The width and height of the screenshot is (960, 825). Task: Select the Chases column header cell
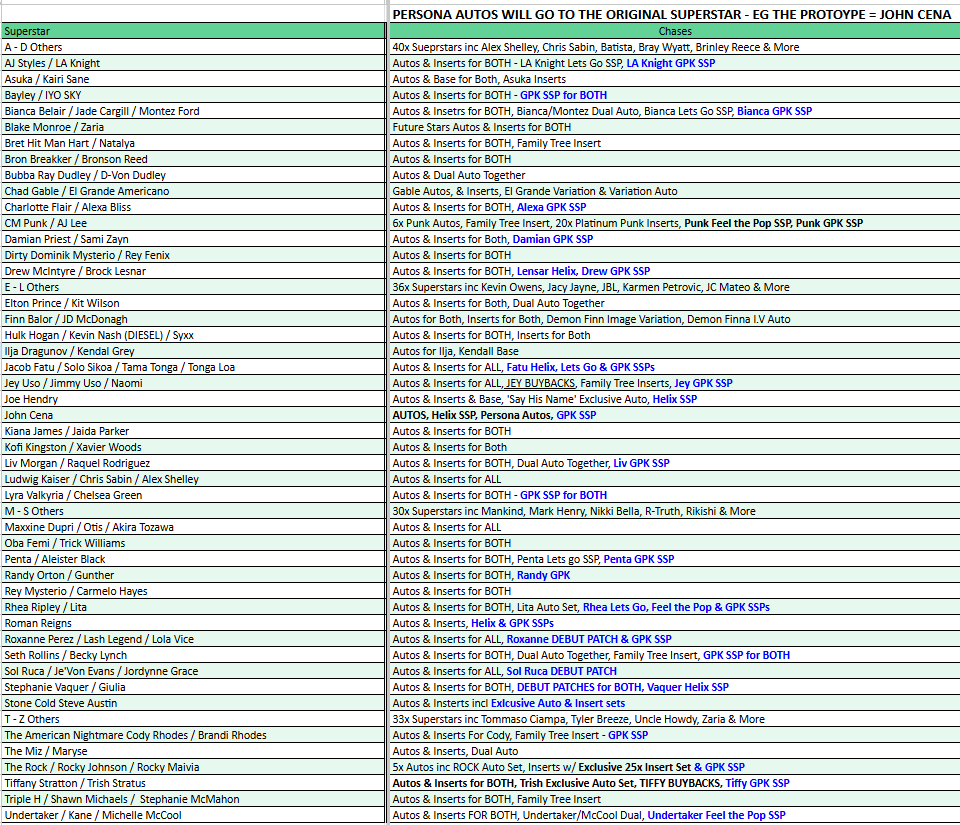675,31
